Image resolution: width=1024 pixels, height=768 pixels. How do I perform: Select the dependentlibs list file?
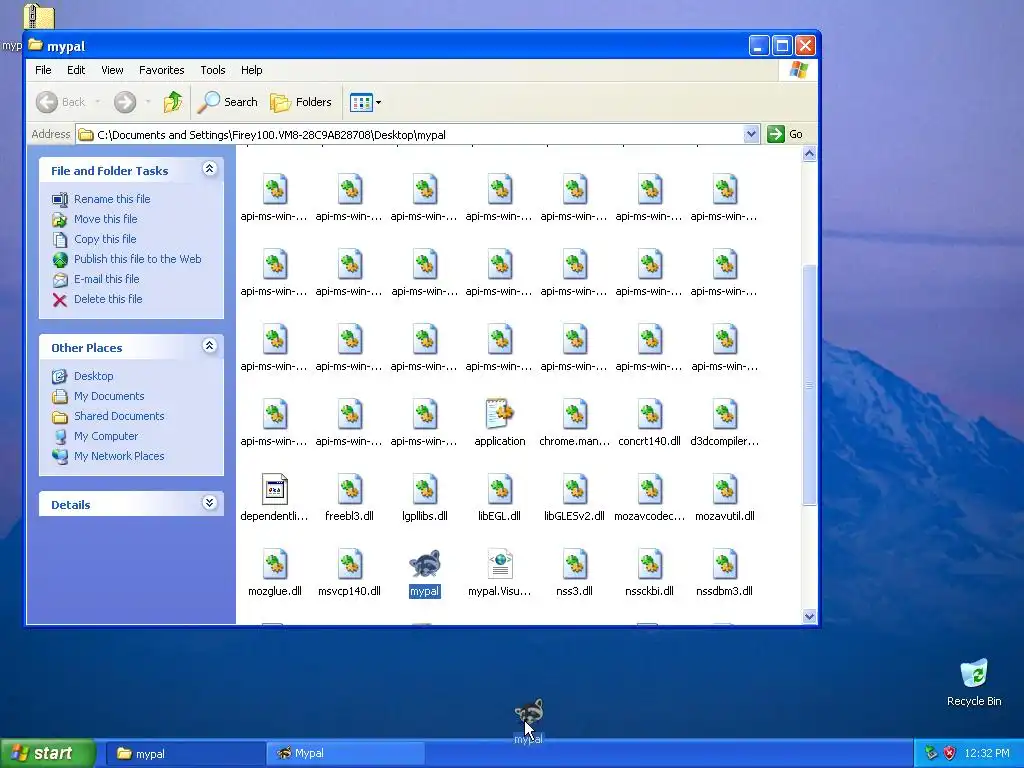tap(274, 497)
